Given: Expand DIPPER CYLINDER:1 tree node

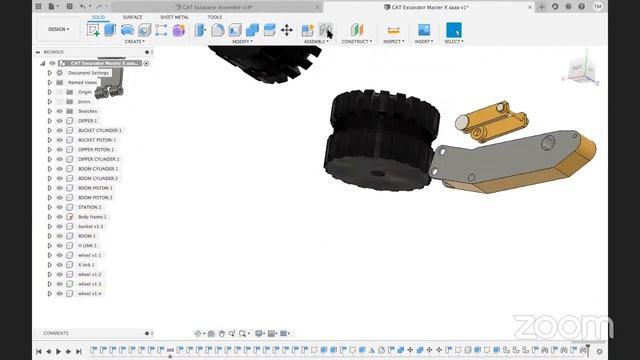Looking at the screenshot, I should tap(50, 159).
